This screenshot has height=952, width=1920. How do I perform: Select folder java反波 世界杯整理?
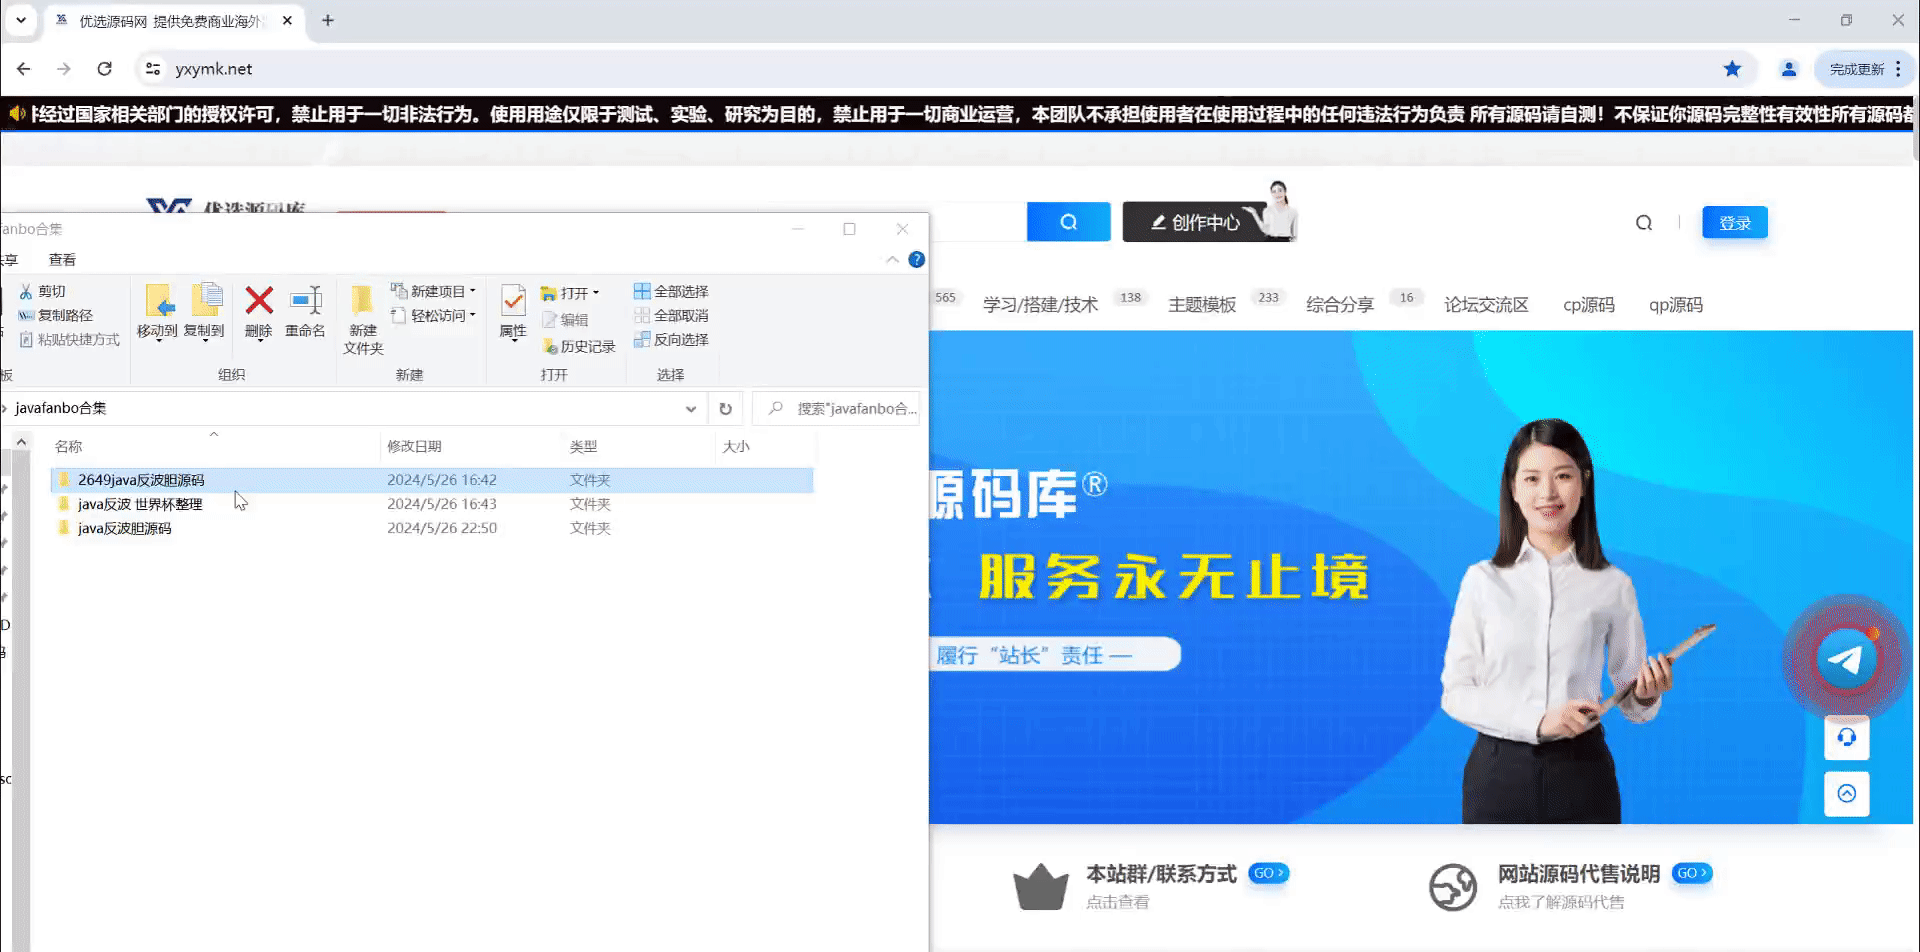pyautogui.click(x=432, y=504)
